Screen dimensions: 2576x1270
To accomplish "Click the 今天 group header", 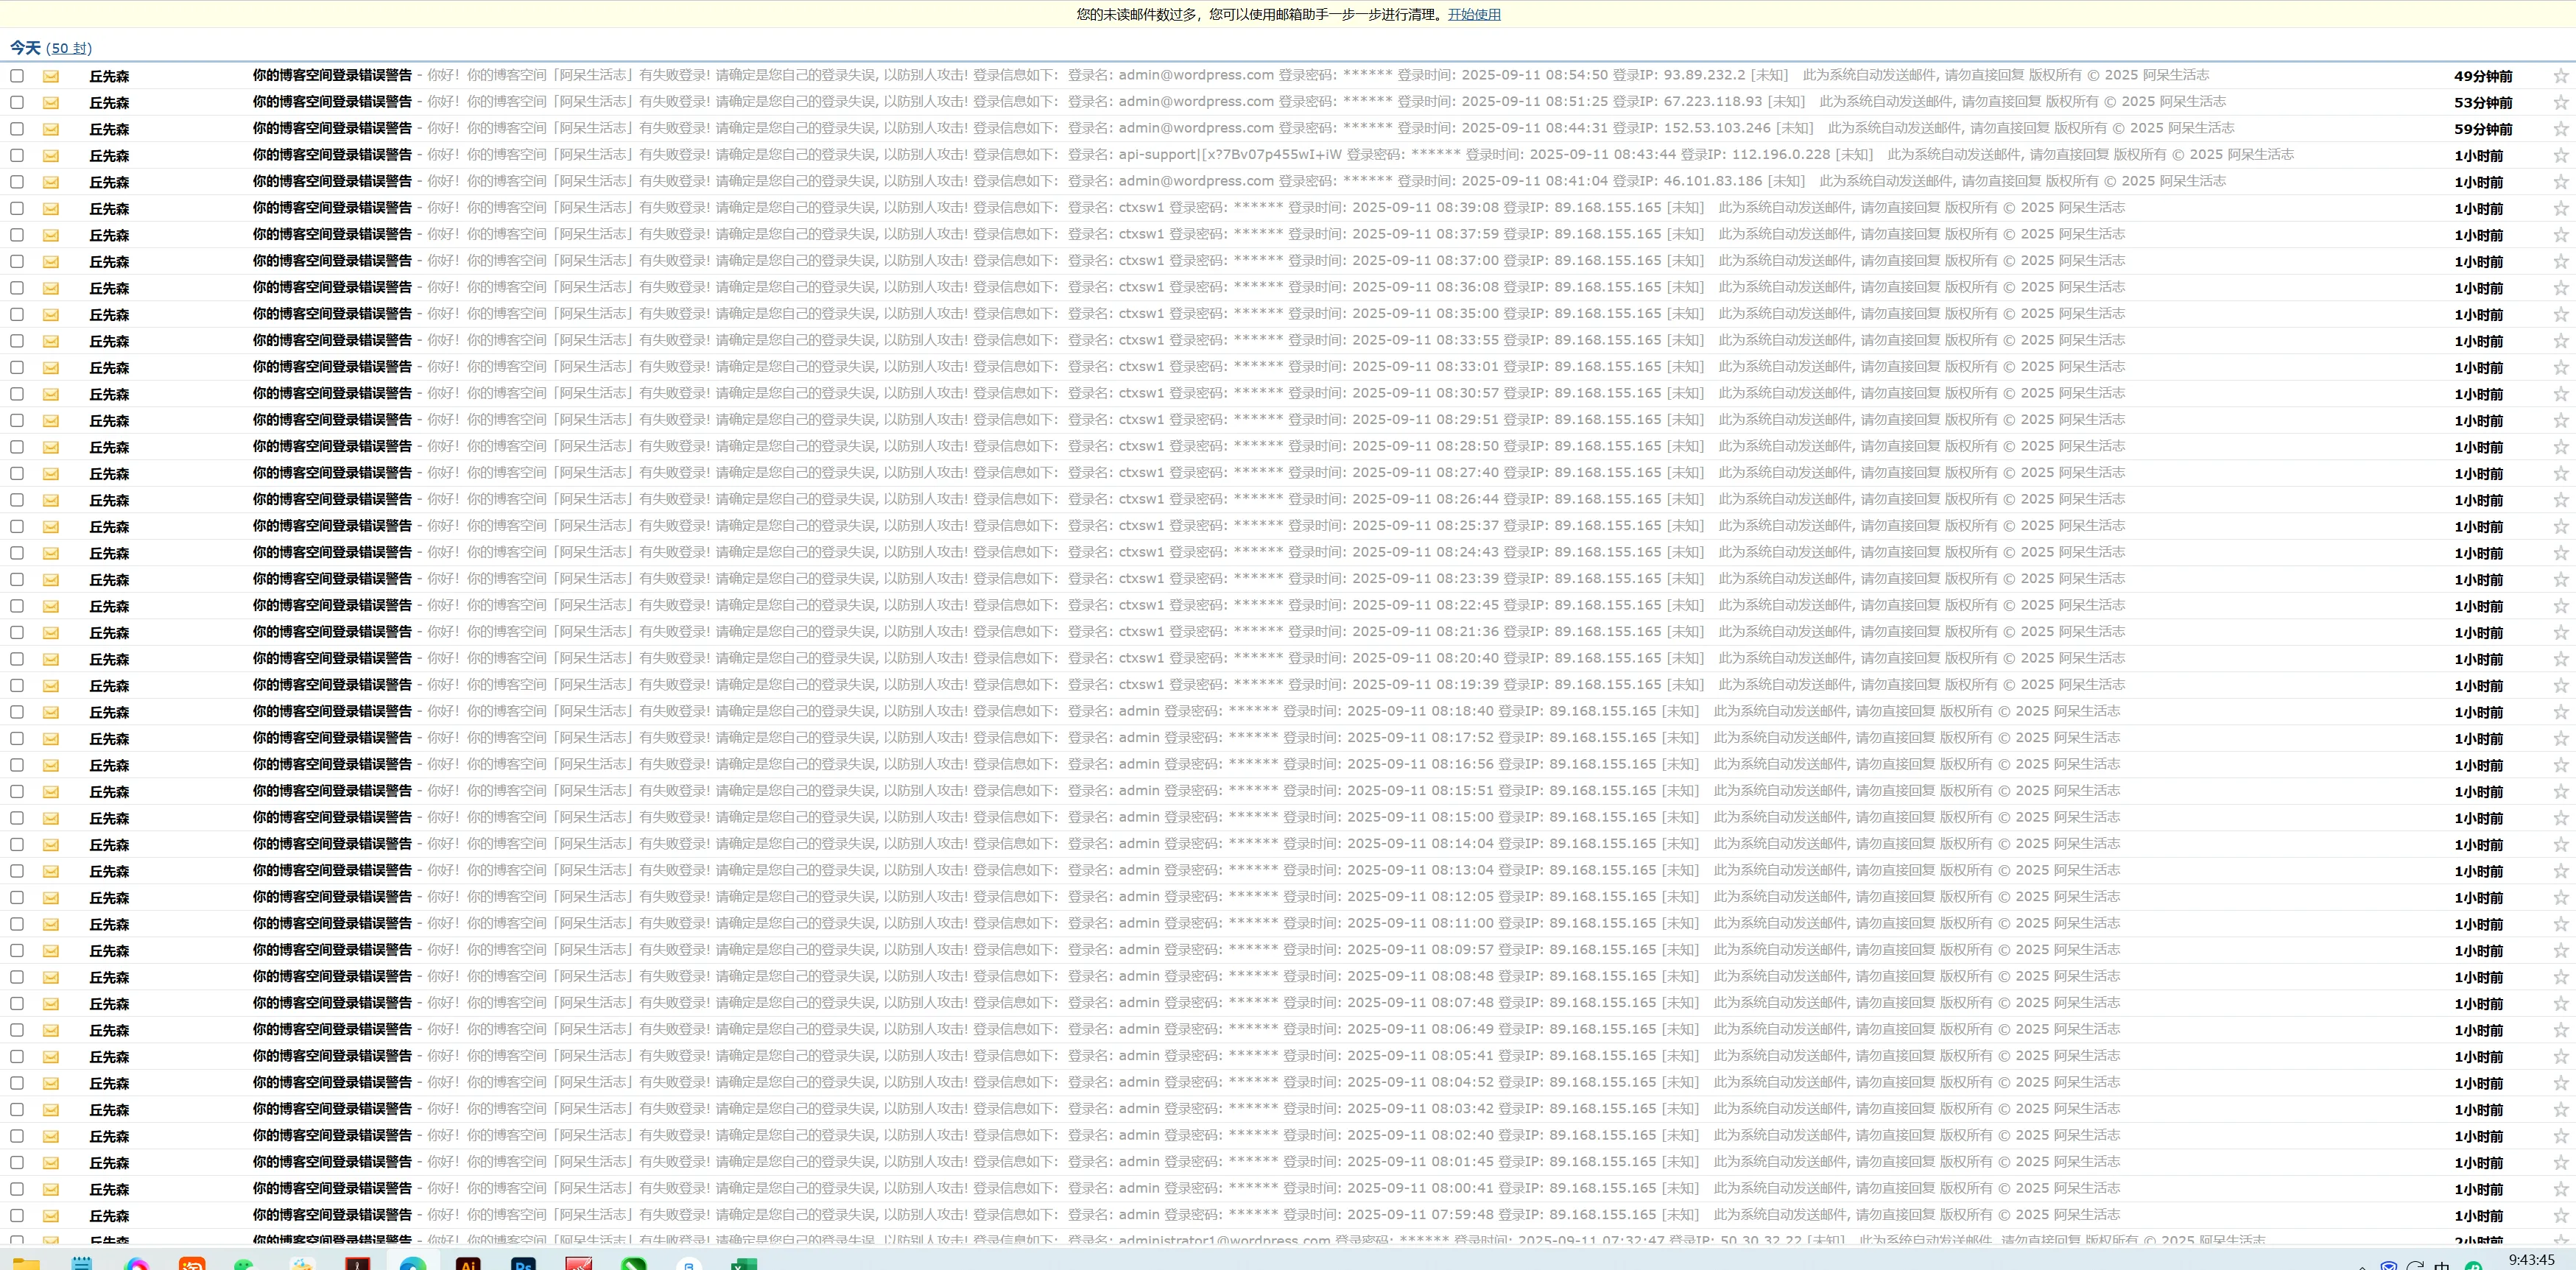I will coord(25,48).
